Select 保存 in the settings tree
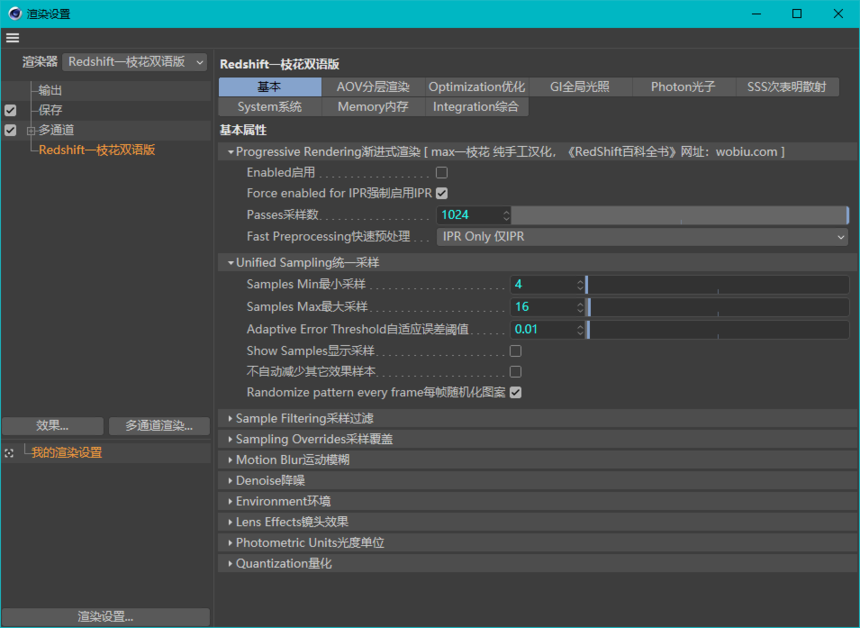Screen dimensions: 860x628 click(50, 110)
